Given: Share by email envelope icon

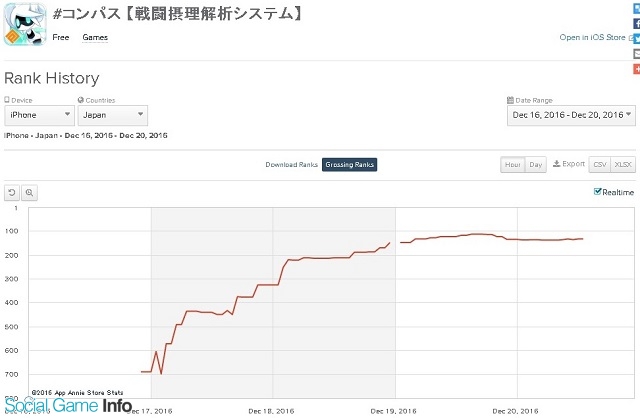Looking at the screenshot, I should click(x=636, y=53).
